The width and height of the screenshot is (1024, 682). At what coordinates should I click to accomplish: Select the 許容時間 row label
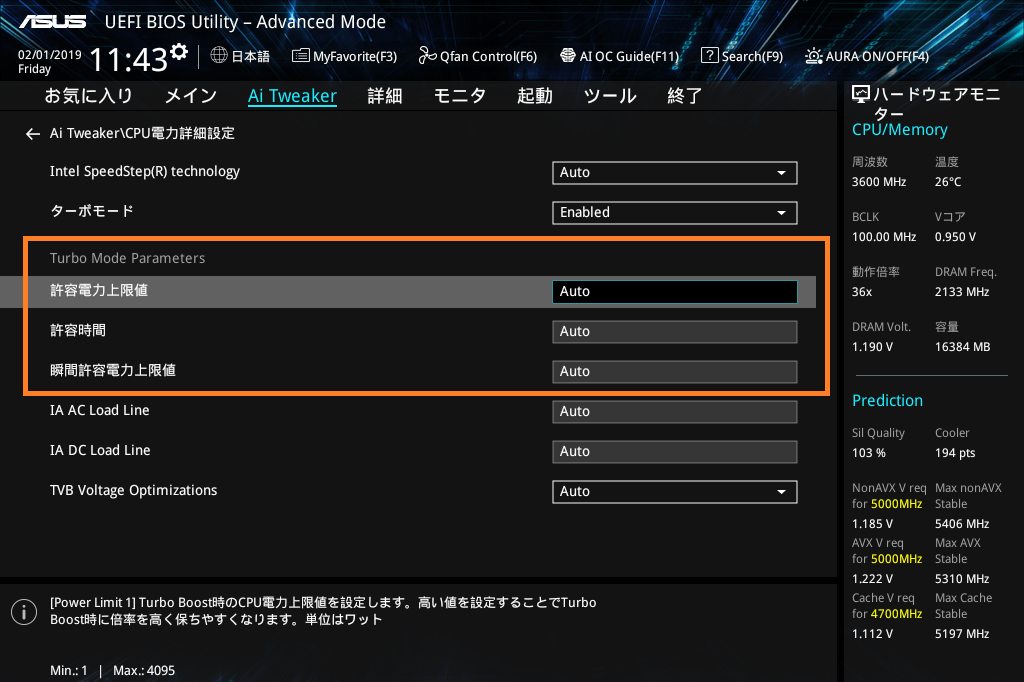pyautogui.click(x=78, y=330)
